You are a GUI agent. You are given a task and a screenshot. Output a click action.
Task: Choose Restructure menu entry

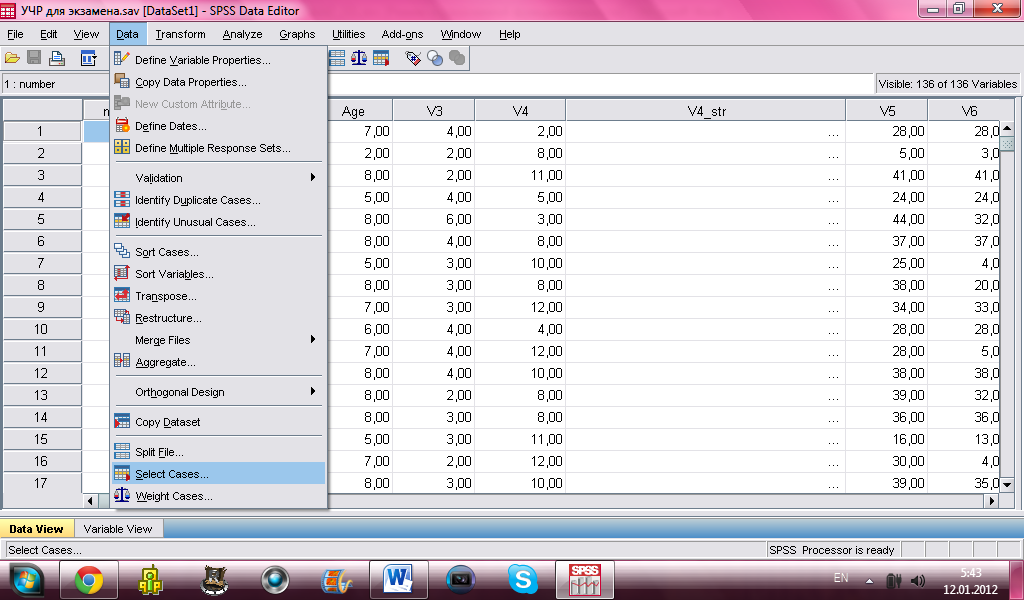tap(218, 318)
